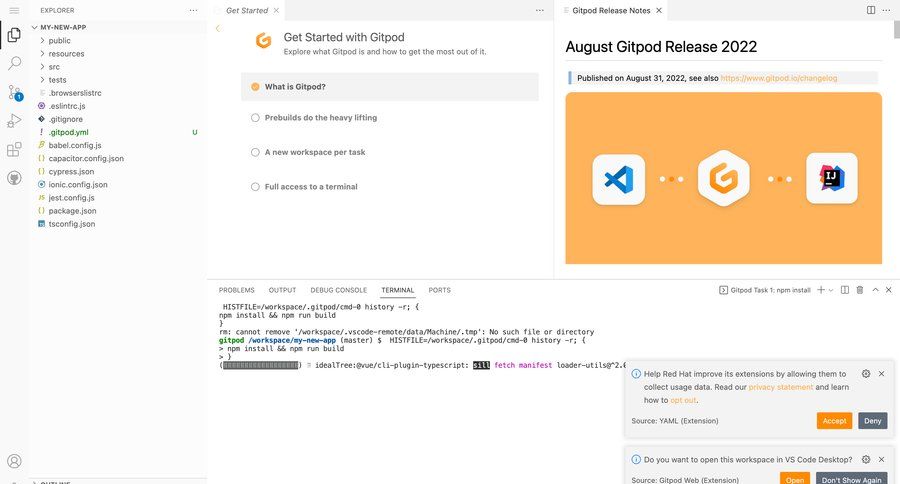
Task: Open the Accounts menu icon
Action: point(14,461)
